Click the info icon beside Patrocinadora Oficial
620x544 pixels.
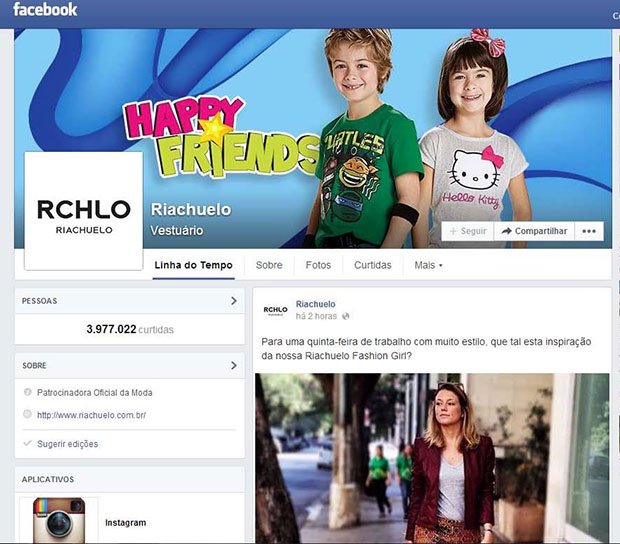[x=27, y=392]
